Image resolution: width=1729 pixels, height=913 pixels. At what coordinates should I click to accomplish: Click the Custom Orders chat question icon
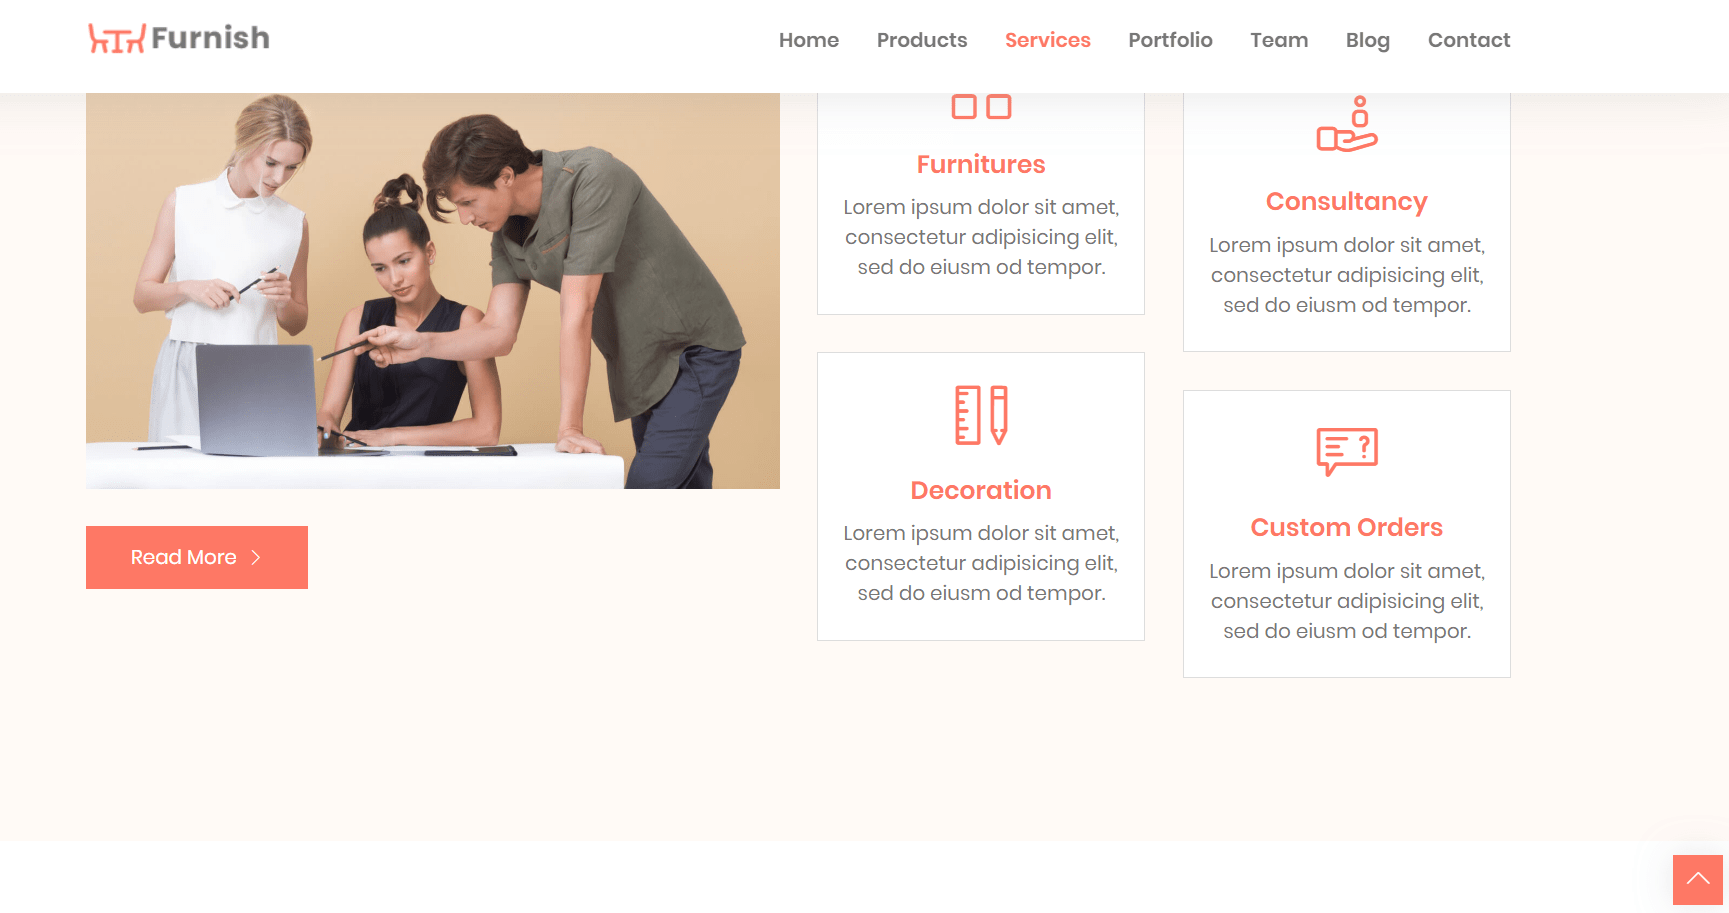[x=1347, y=452]
